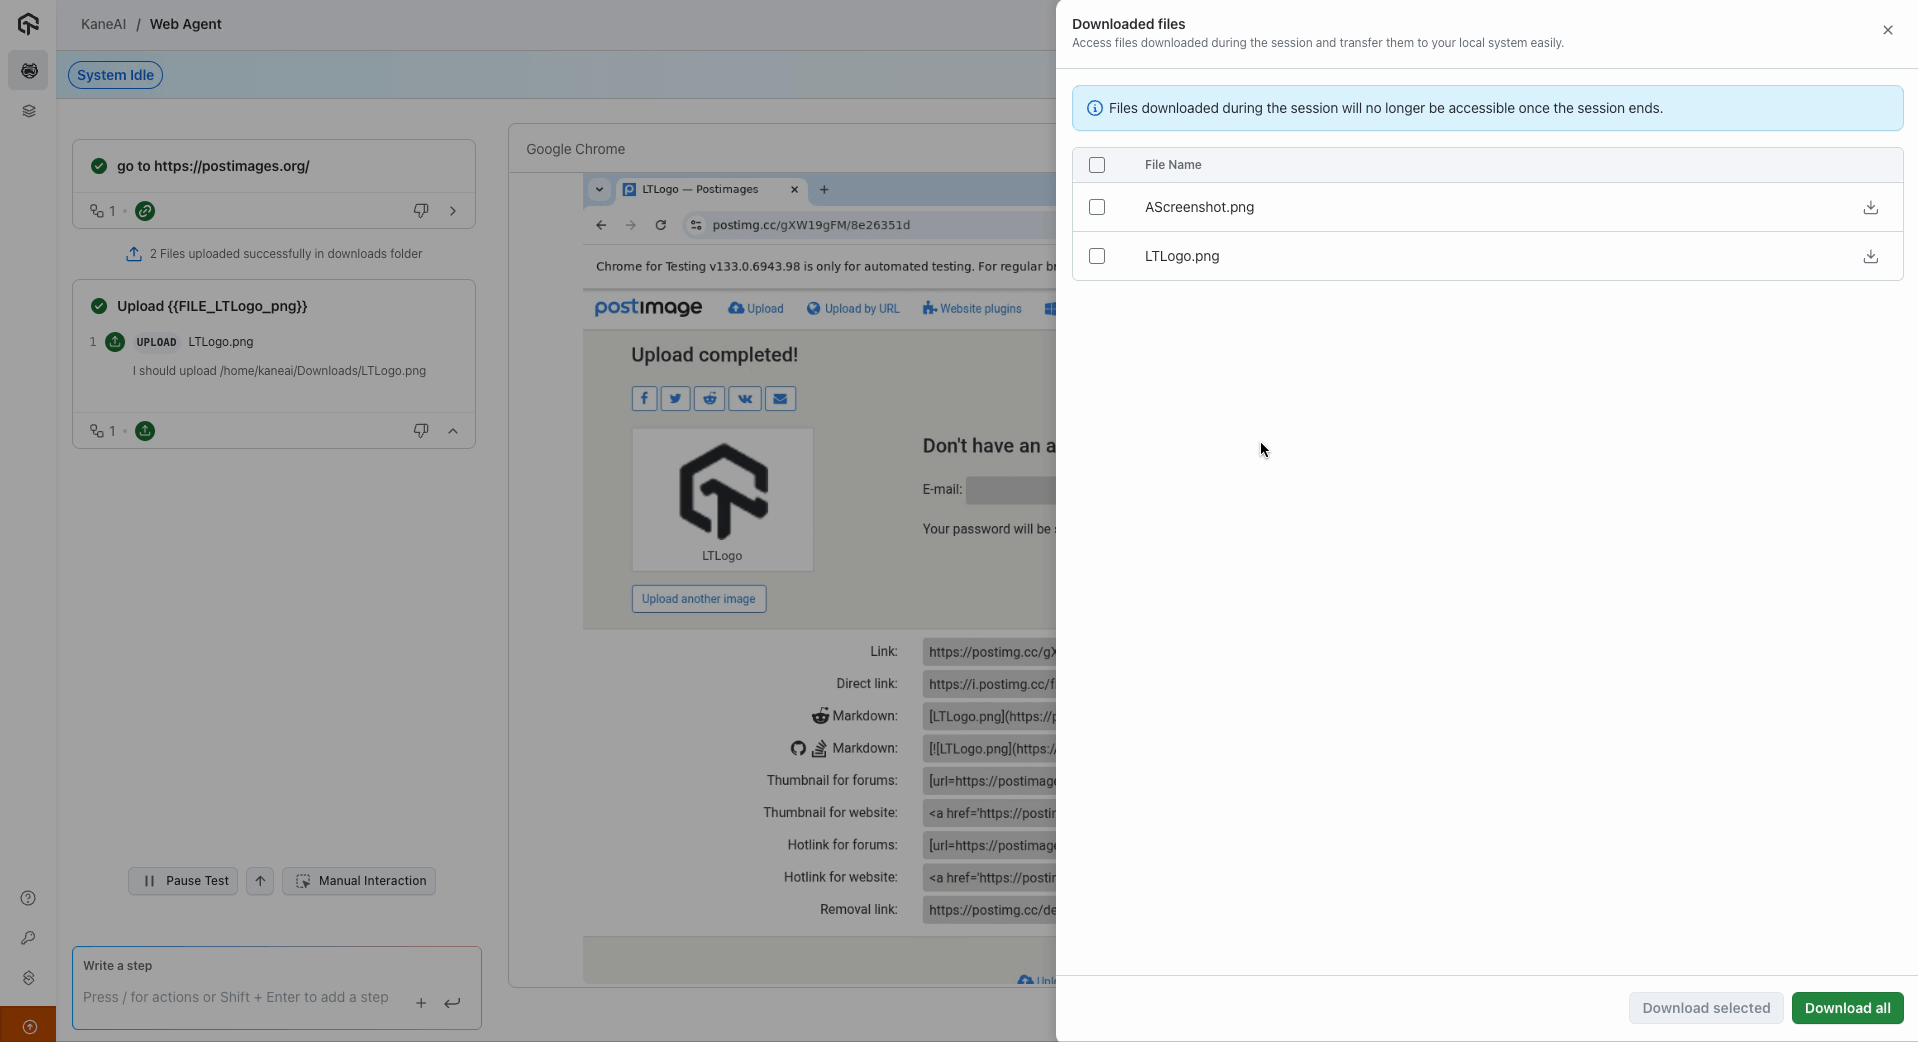Click the Download selected button
This screenshot has height=1042, width=1918.
point(1705,1008)
